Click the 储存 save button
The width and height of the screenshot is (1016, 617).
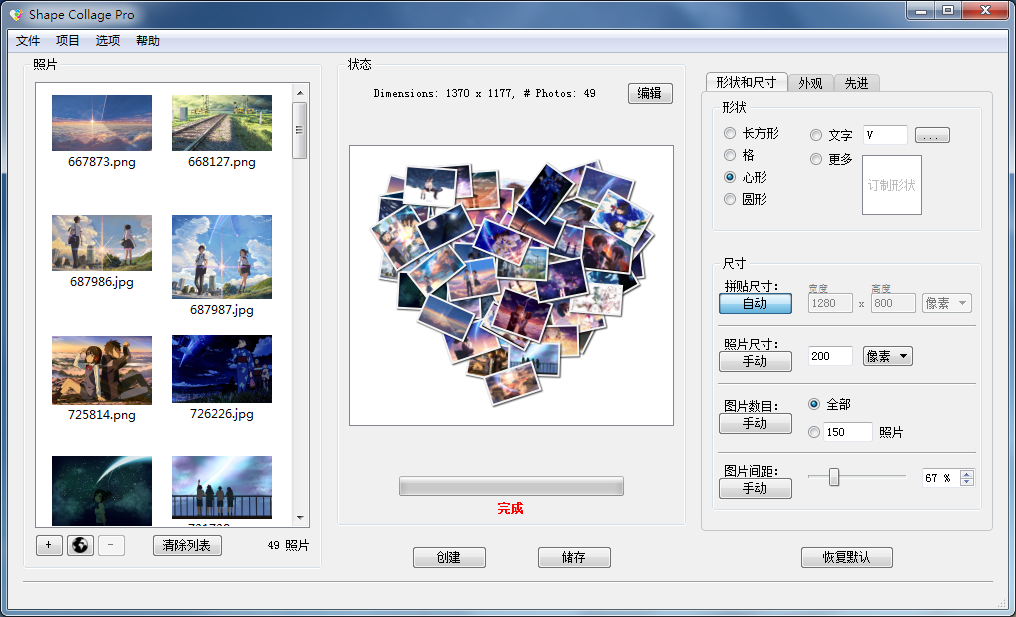(x=574, y=557)
